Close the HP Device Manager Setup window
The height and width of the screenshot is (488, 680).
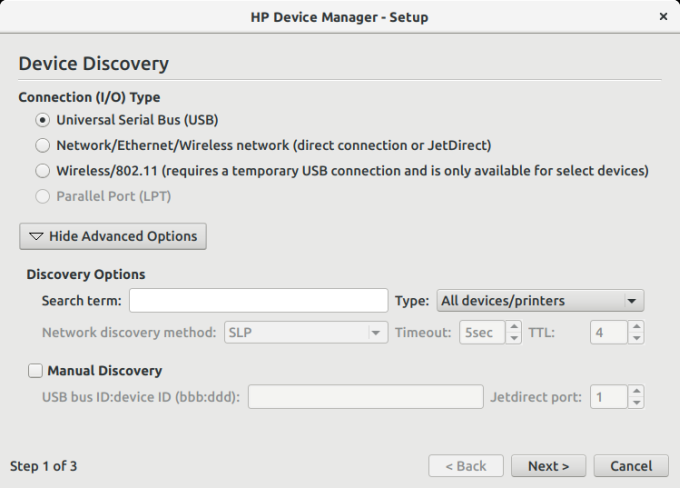(x=663, y=16)
